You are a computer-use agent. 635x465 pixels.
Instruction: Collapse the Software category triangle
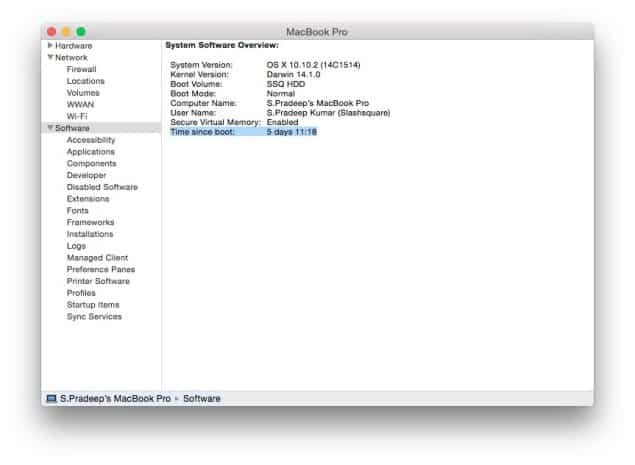click(50, 128)
